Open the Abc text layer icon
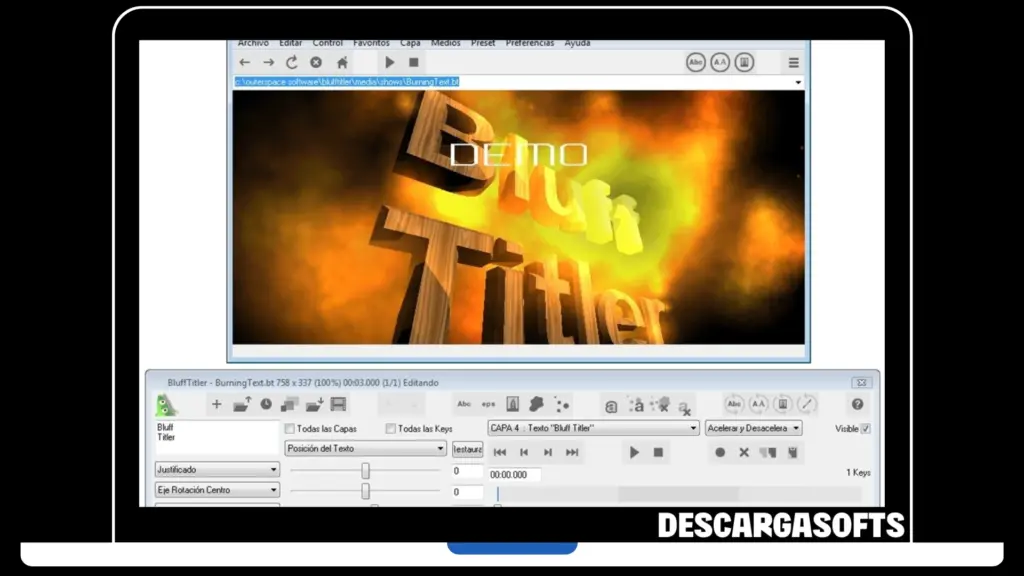 (466, 404)
